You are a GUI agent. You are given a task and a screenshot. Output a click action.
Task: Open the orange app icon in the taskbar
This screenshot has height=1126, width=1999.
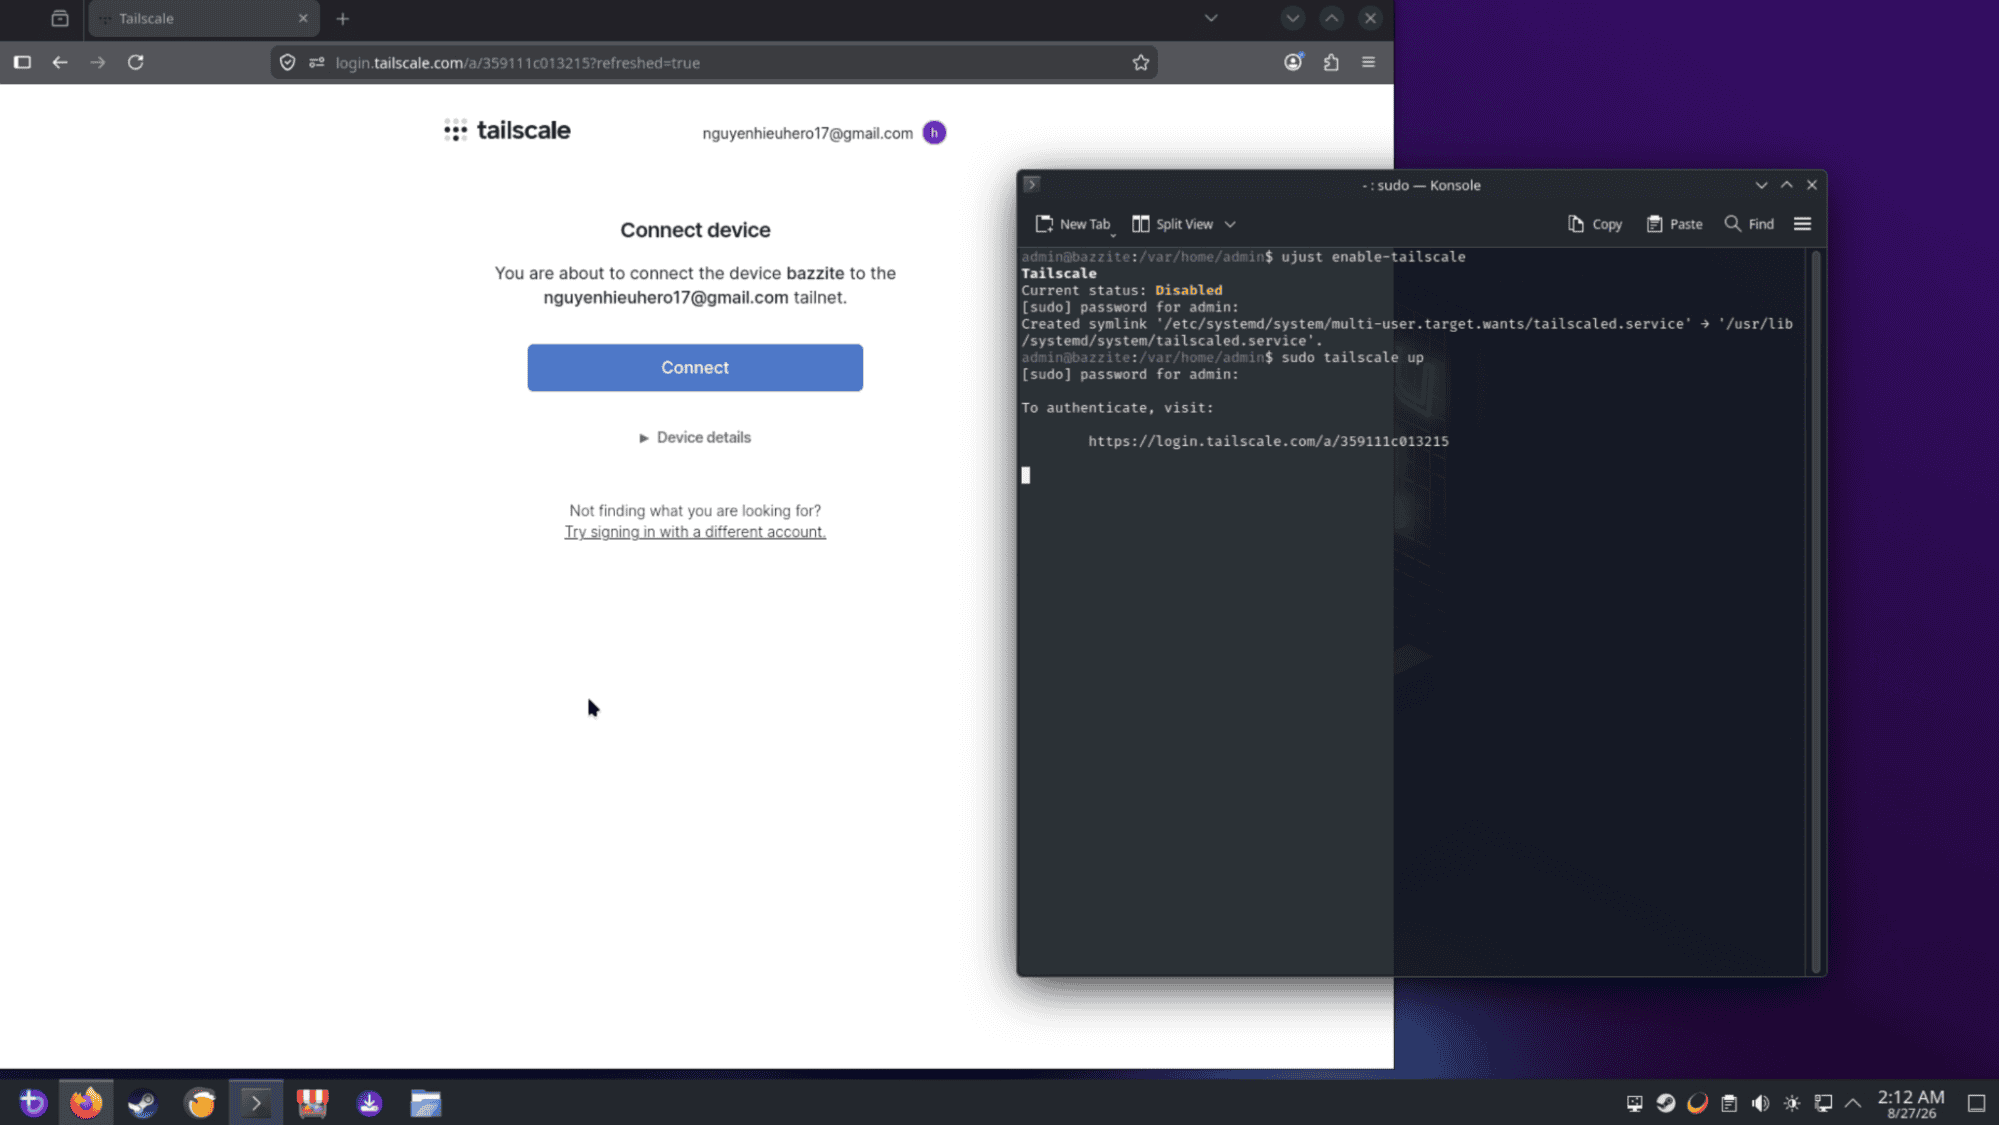tap(200, 1103)
